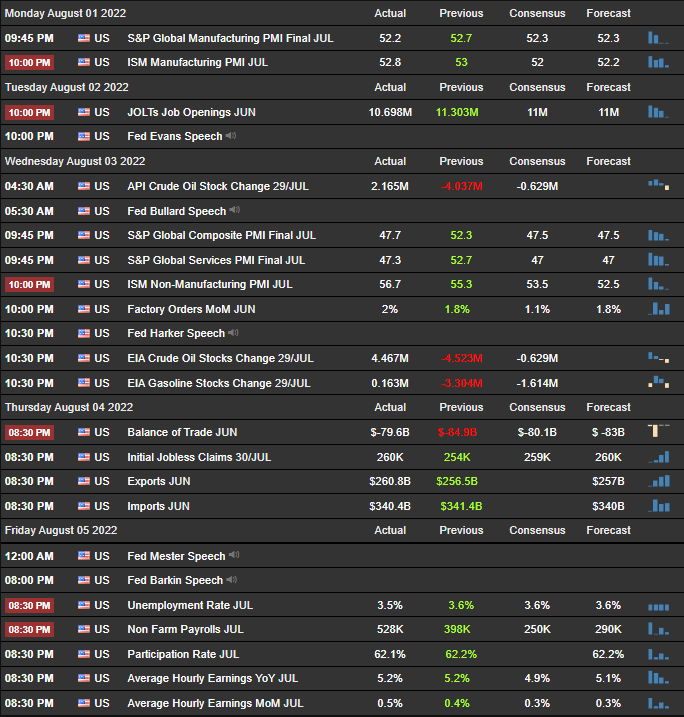Click the speaker icon next to Fed Harker Speech
Image resolution: width=684 pixels, height=717 pixels.
(x=234, y=332)
